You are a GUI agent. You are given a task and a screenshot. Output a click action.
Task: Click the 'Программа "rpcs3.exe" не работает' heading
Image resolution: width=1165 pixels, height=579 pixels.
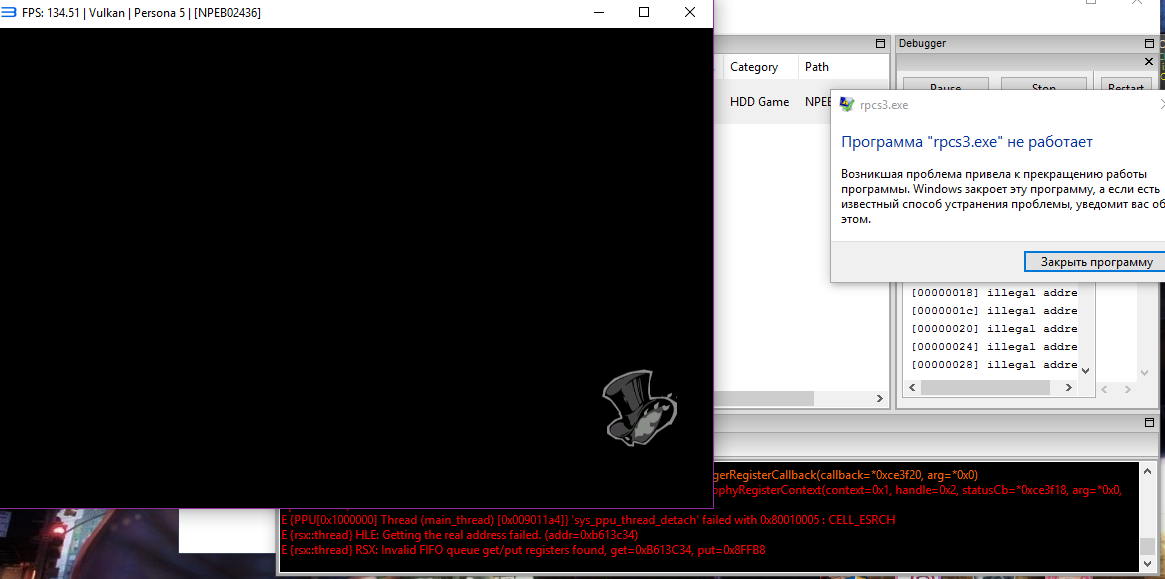(x=967, y=142)
